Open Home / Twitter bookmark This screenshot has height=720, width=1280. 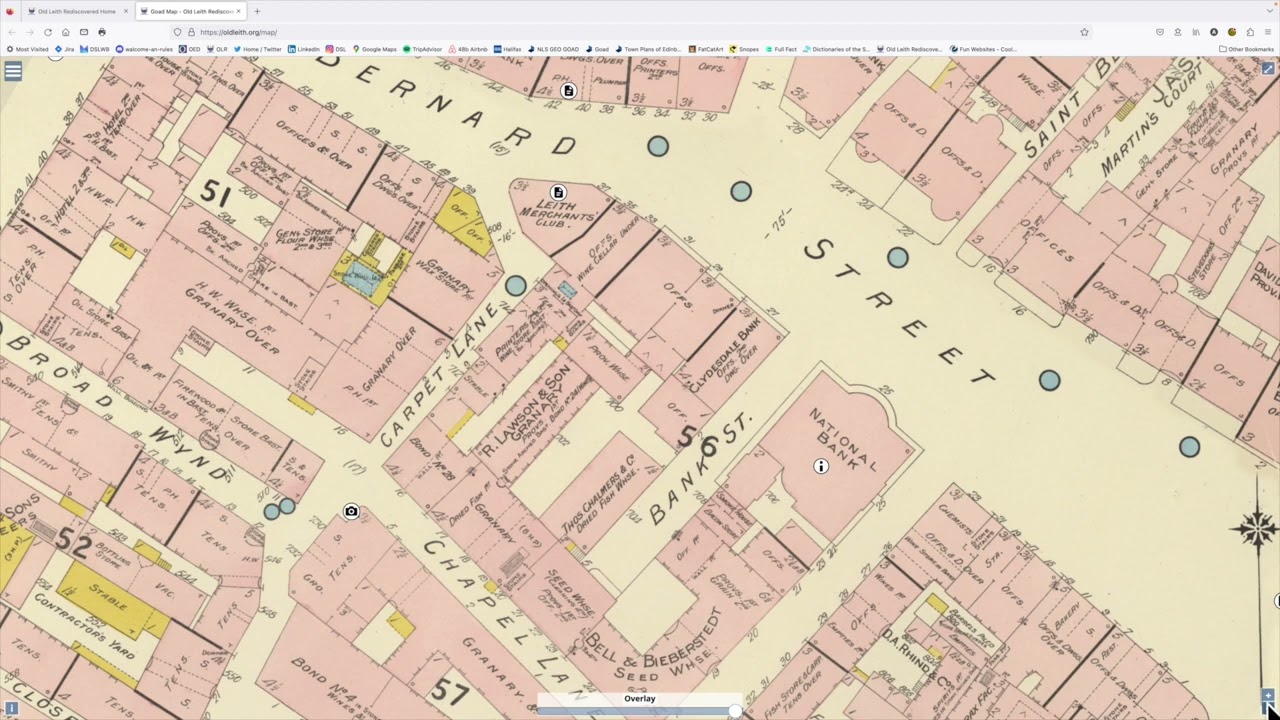(258, 49)
